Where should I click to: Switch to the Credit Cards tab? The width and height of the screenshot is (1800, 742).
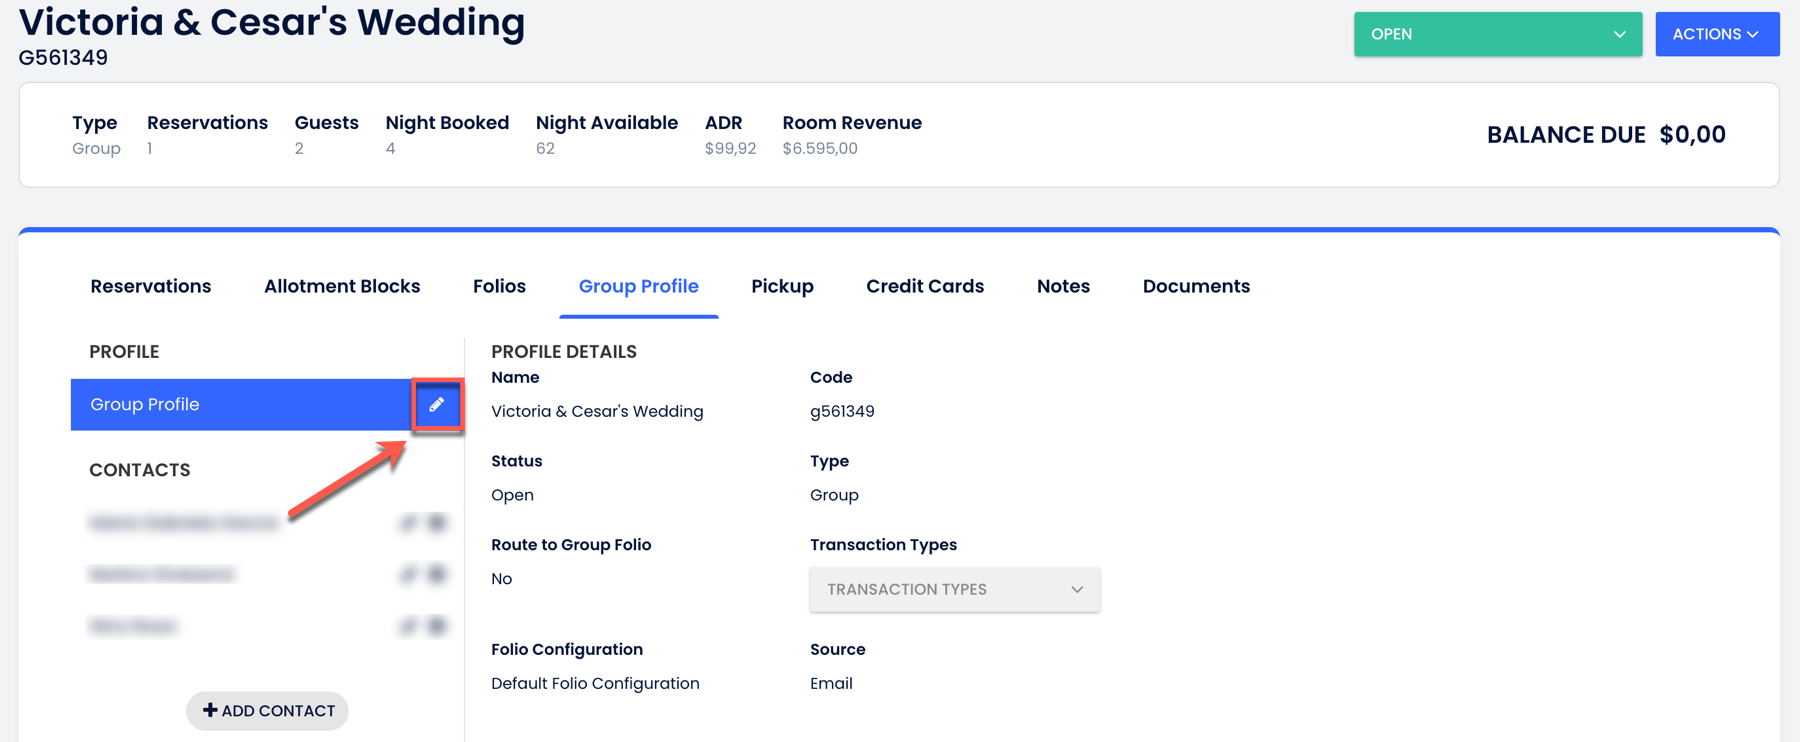tap(925, 287)
